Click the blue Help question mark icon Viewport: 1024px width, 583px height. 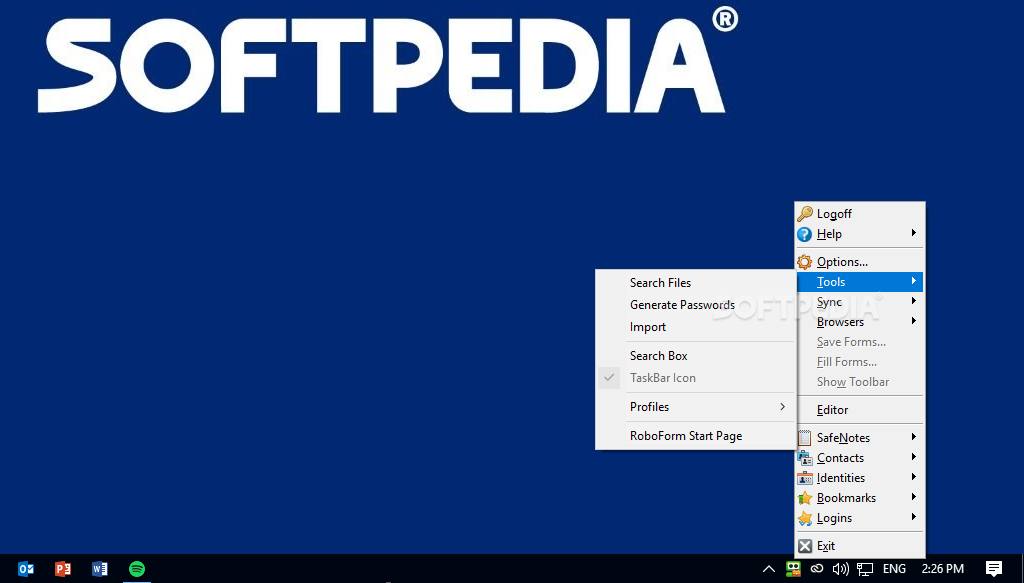pyautogui.click(x=805, y=234)
